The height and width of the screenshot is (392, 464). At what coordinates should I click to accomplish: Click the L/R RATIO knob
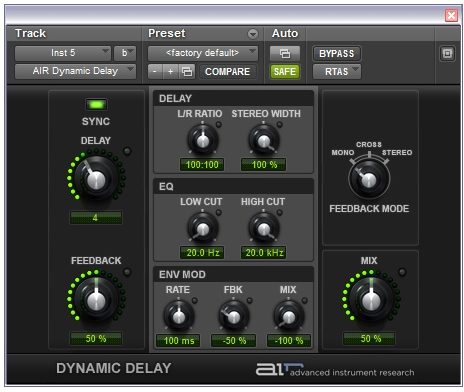[x=203, y=140]
